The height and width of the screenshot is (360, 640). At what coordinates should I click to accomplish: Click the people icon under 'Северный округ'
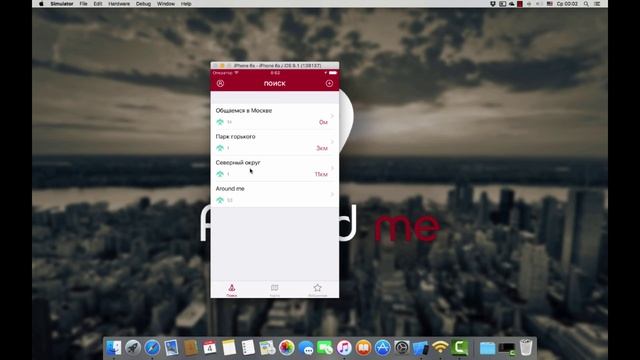pyautogui.click(x=220, y=174)
